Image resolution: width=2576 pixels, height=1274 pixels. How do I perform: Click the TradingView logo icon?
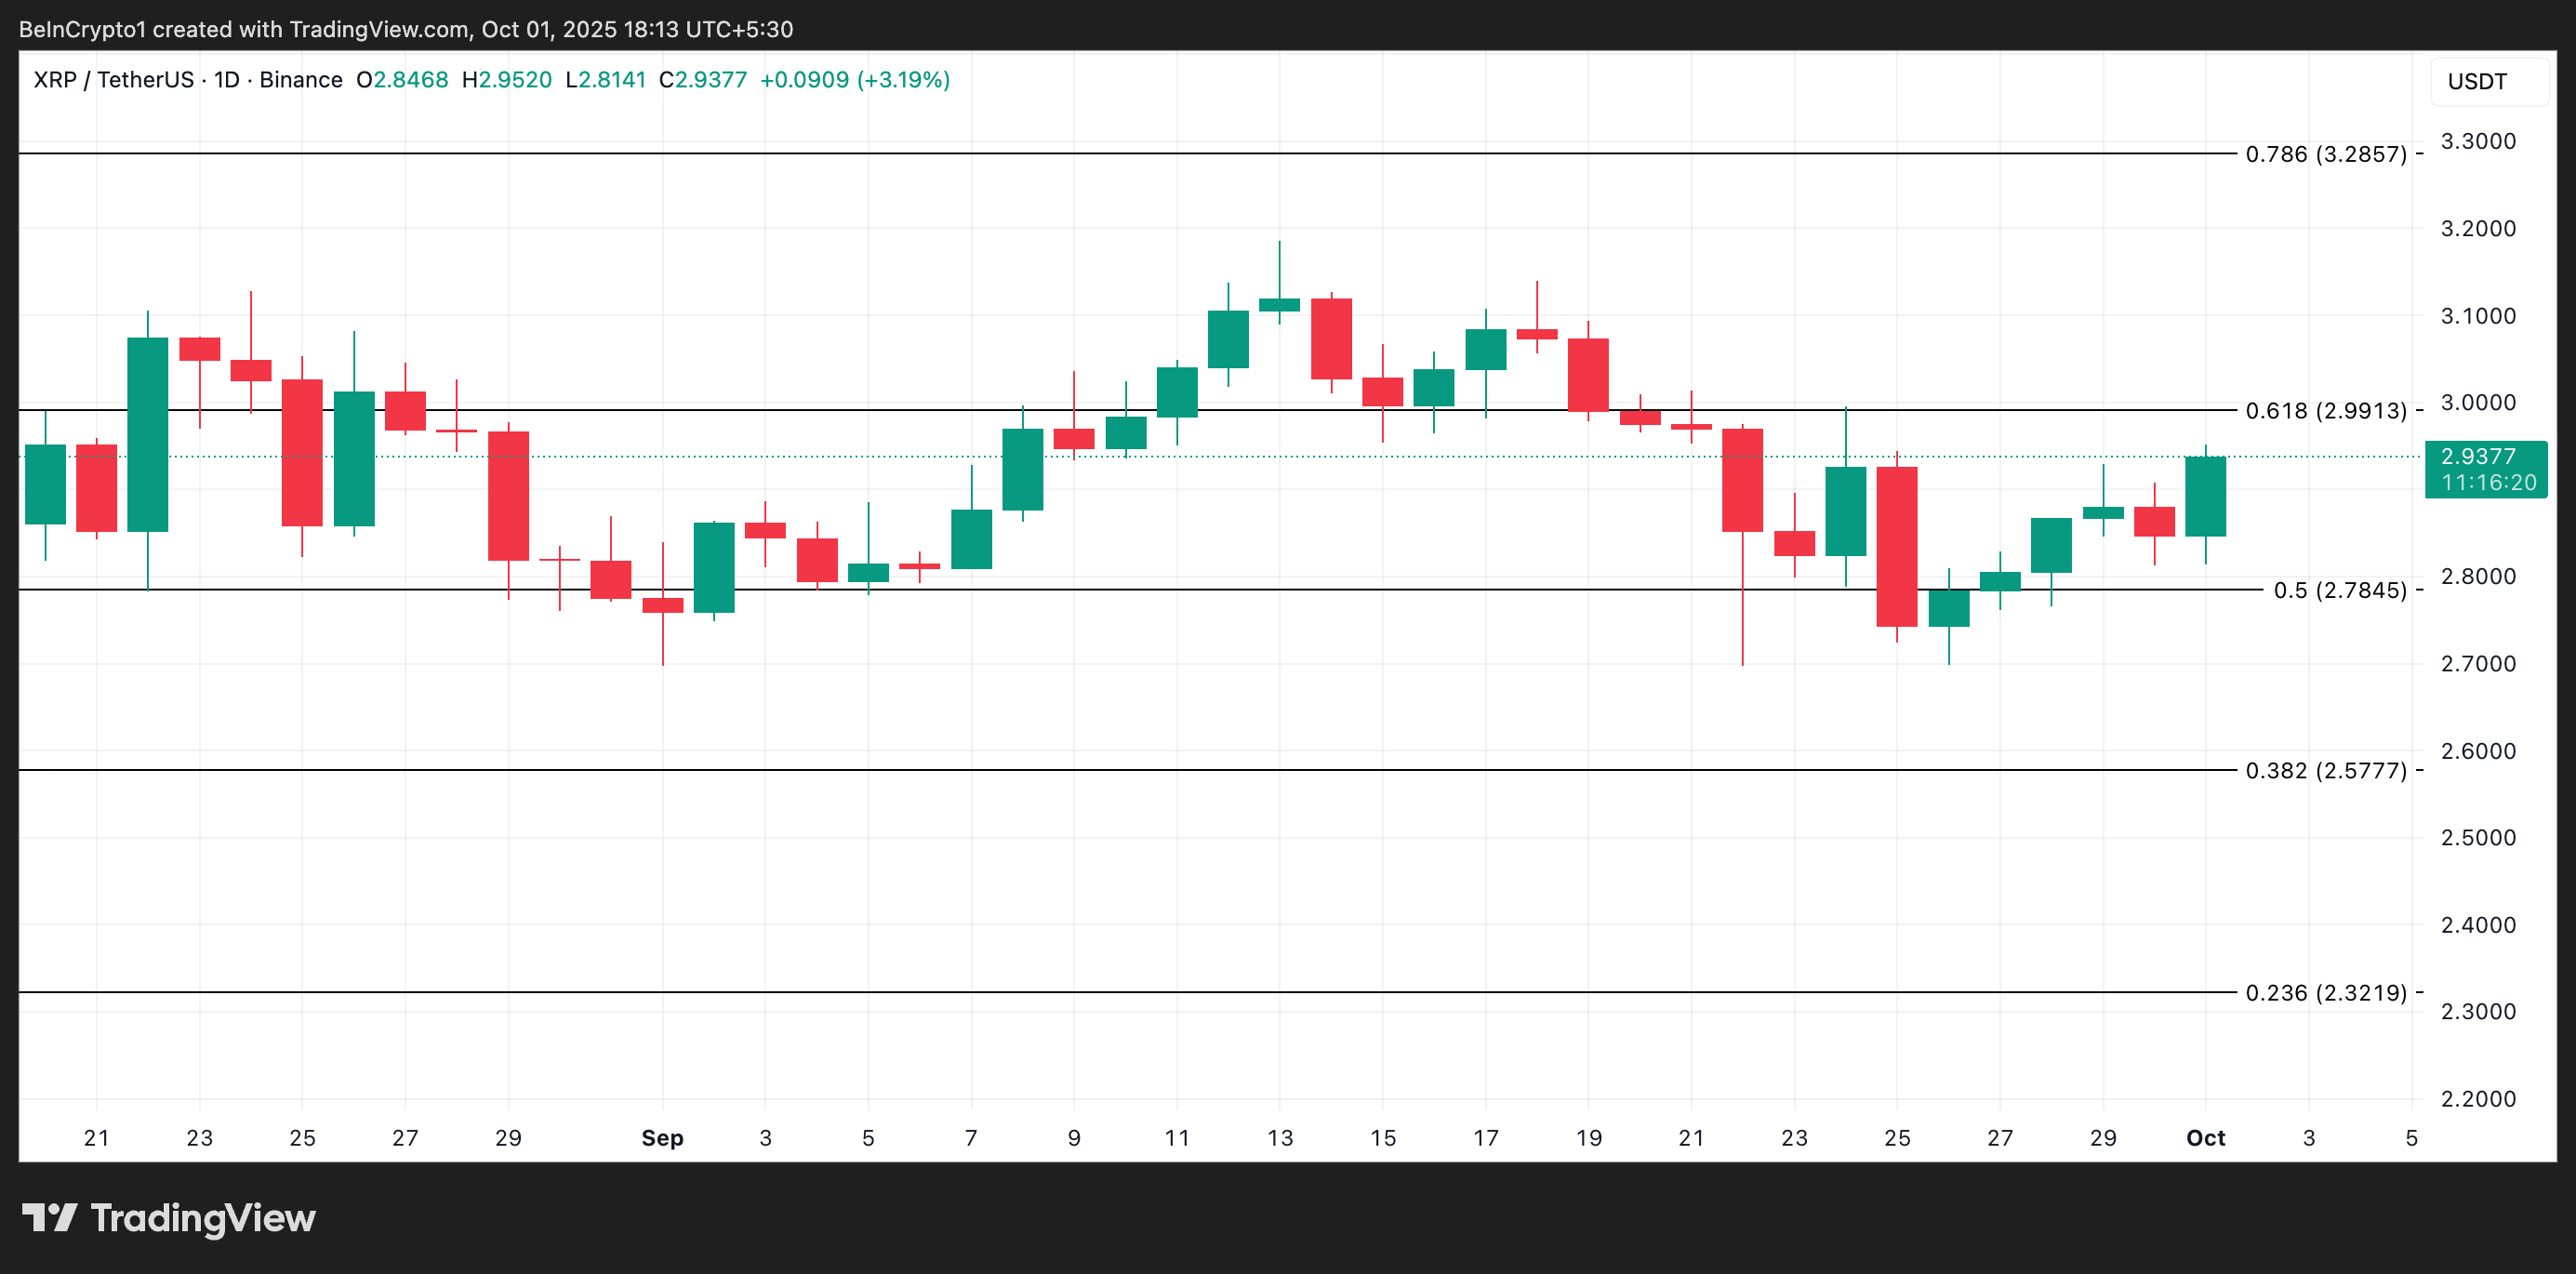tap(52, 1218)
